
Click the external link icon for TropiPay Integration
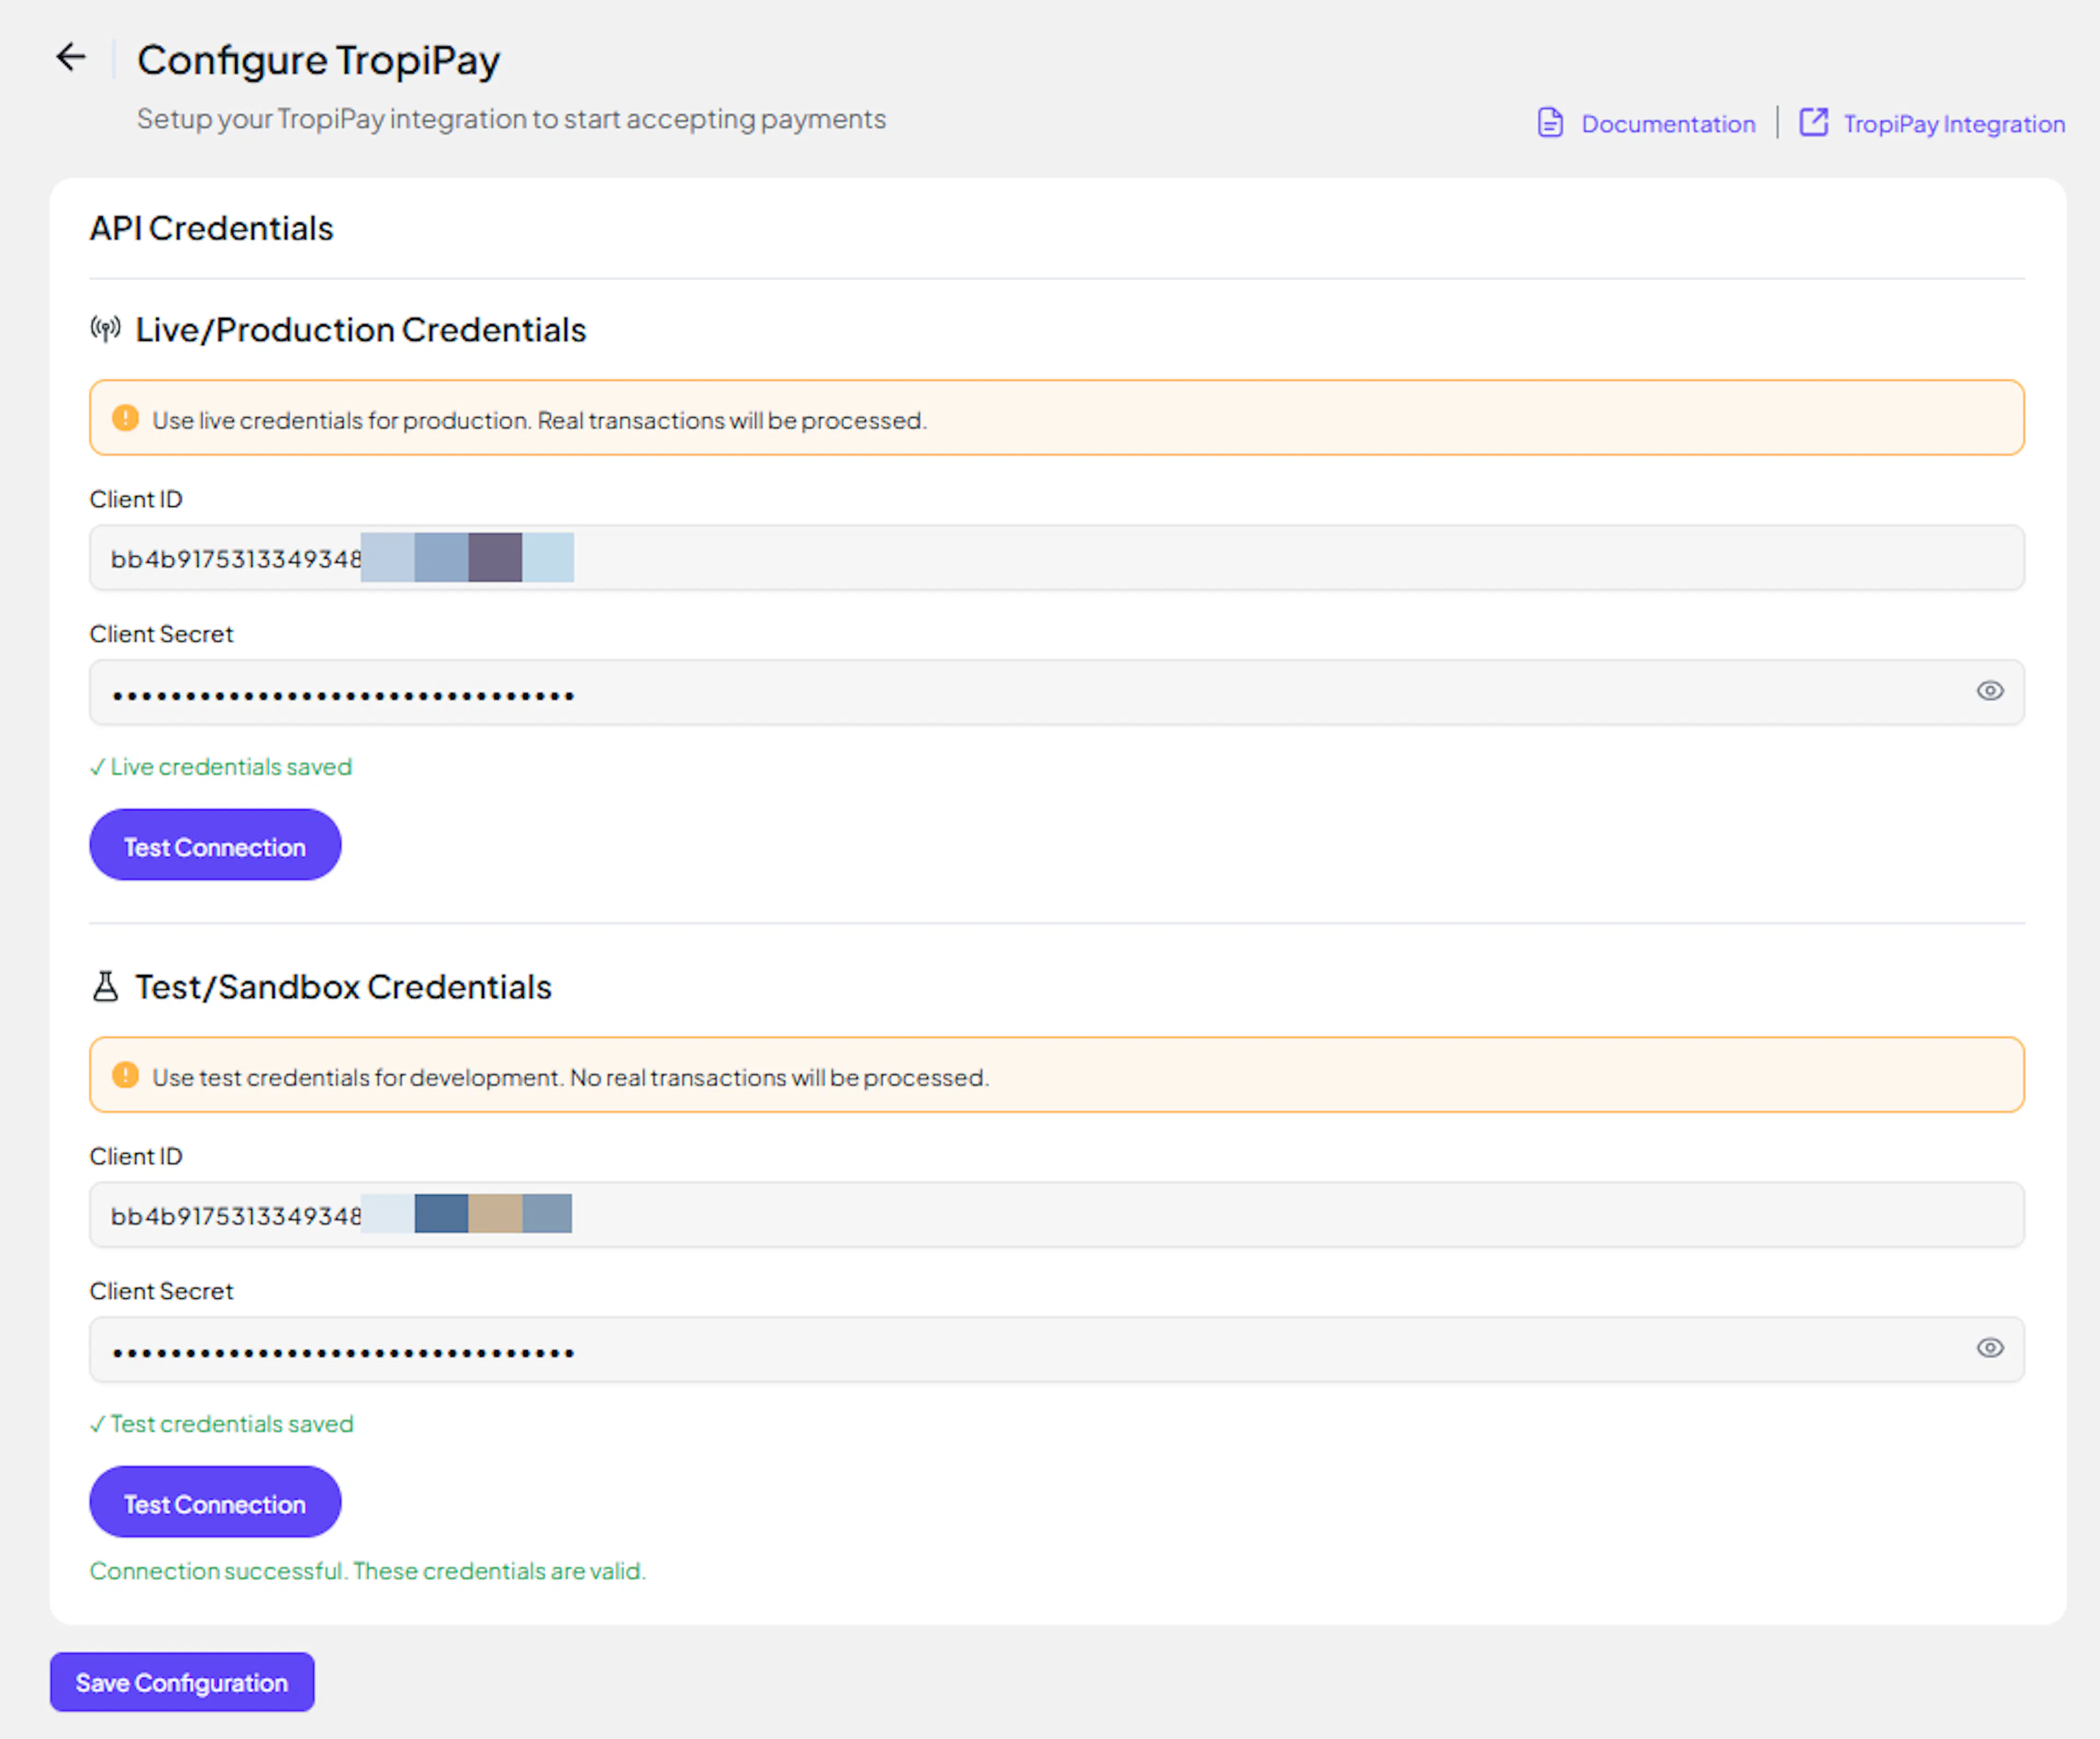click(x=1813, y=122)
